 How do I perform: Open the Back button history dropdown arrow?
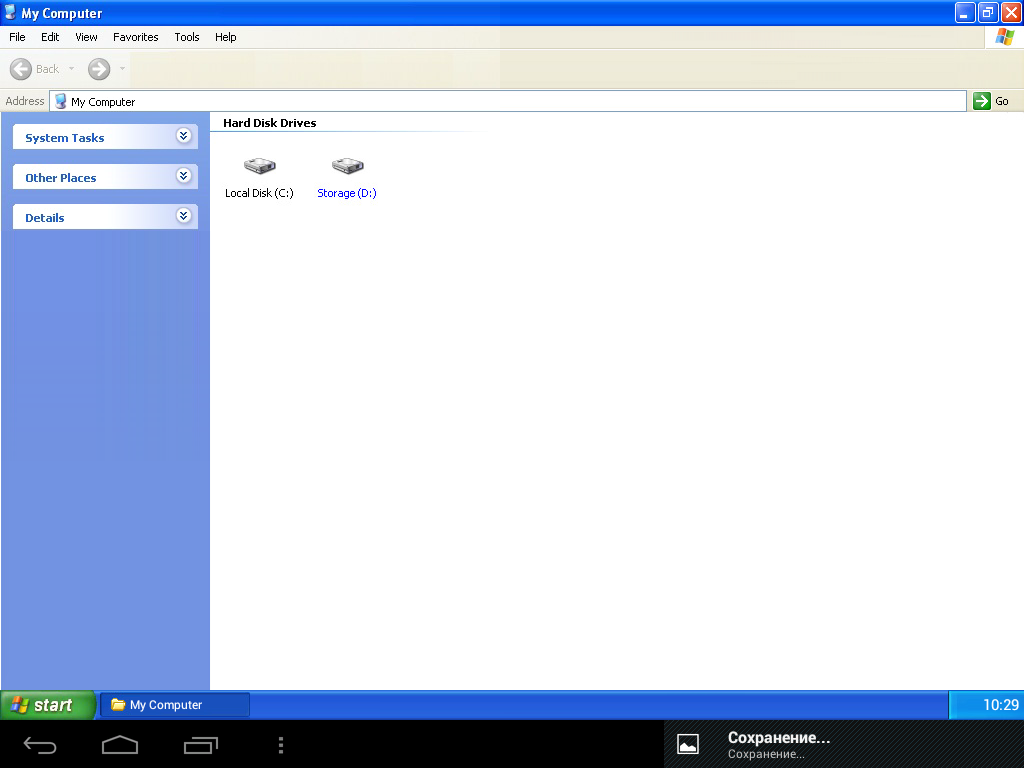(71, 69)
